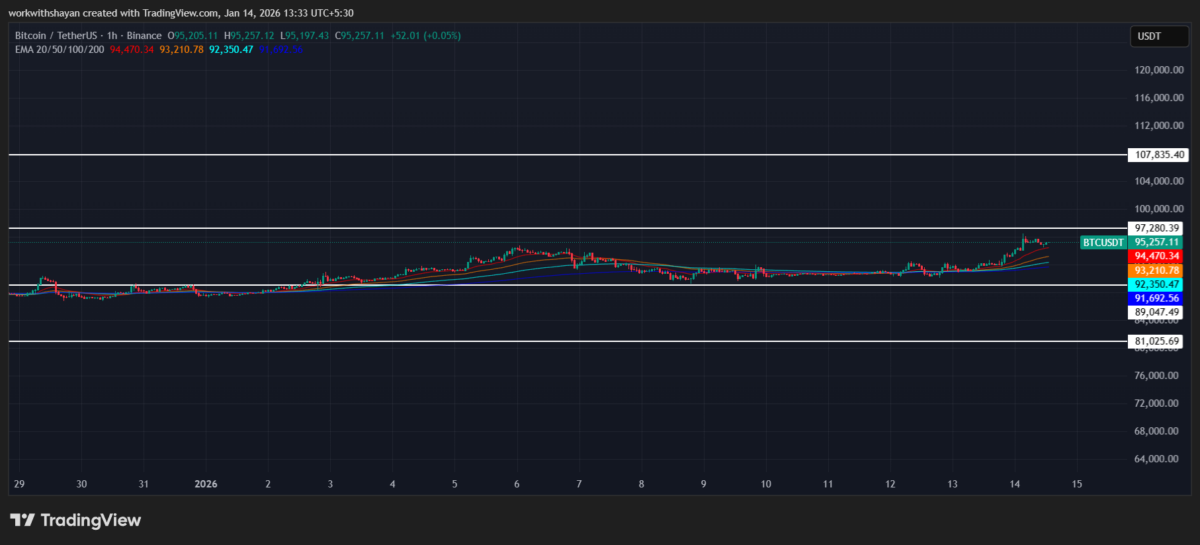
Task: Click date 5 on the time axis
Action: coord(455,483)
